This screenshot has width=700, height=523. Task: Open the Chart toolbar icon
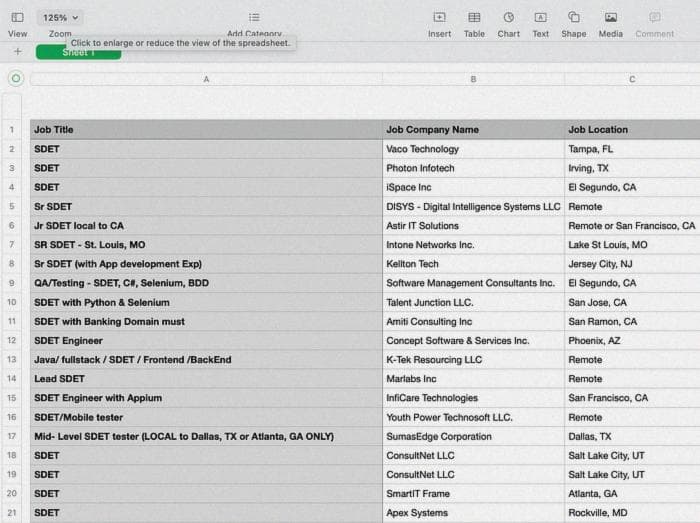click(x=508, y=17)
